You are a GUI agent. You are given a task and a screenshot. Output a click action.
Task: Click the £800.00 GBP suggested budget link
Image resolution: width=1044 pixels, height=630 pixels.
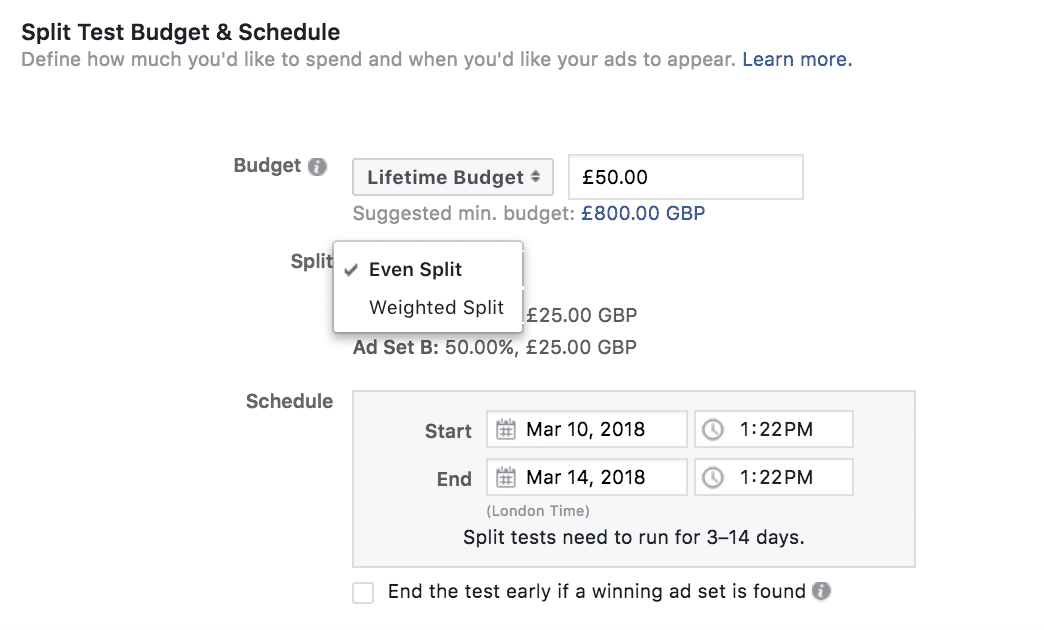coord(643,213)
